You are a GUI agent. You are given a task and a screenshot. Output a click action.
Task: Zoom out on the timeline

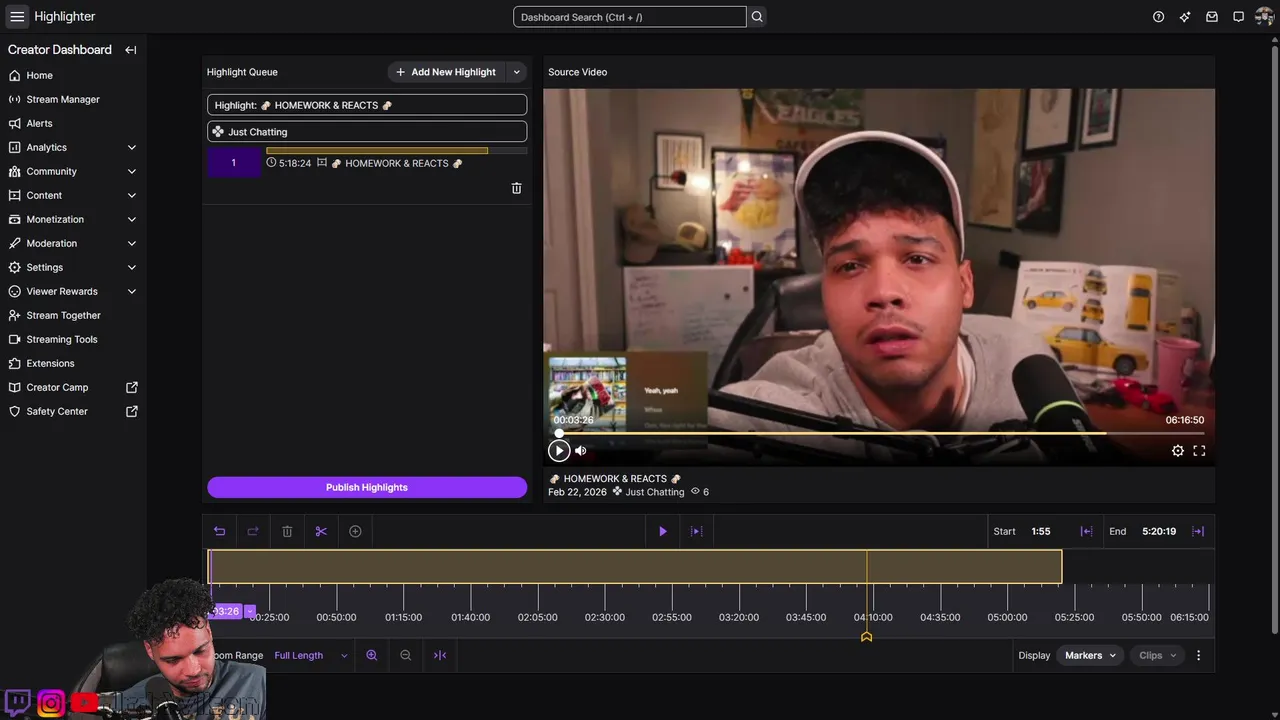point(405,655)
